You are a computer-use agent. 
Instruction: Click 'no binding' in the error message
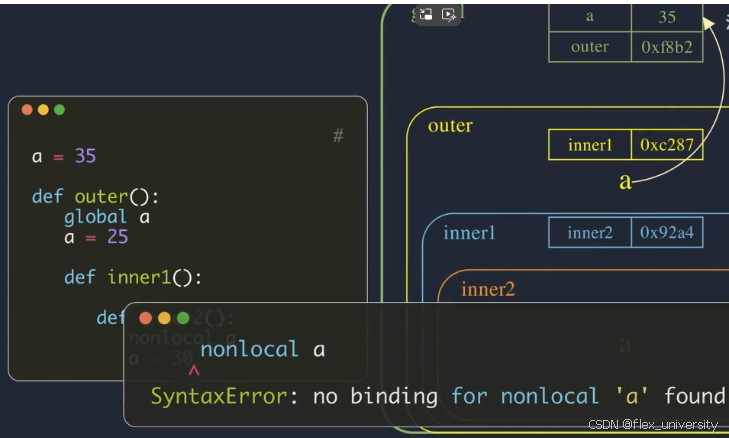(x=375, y=397)
